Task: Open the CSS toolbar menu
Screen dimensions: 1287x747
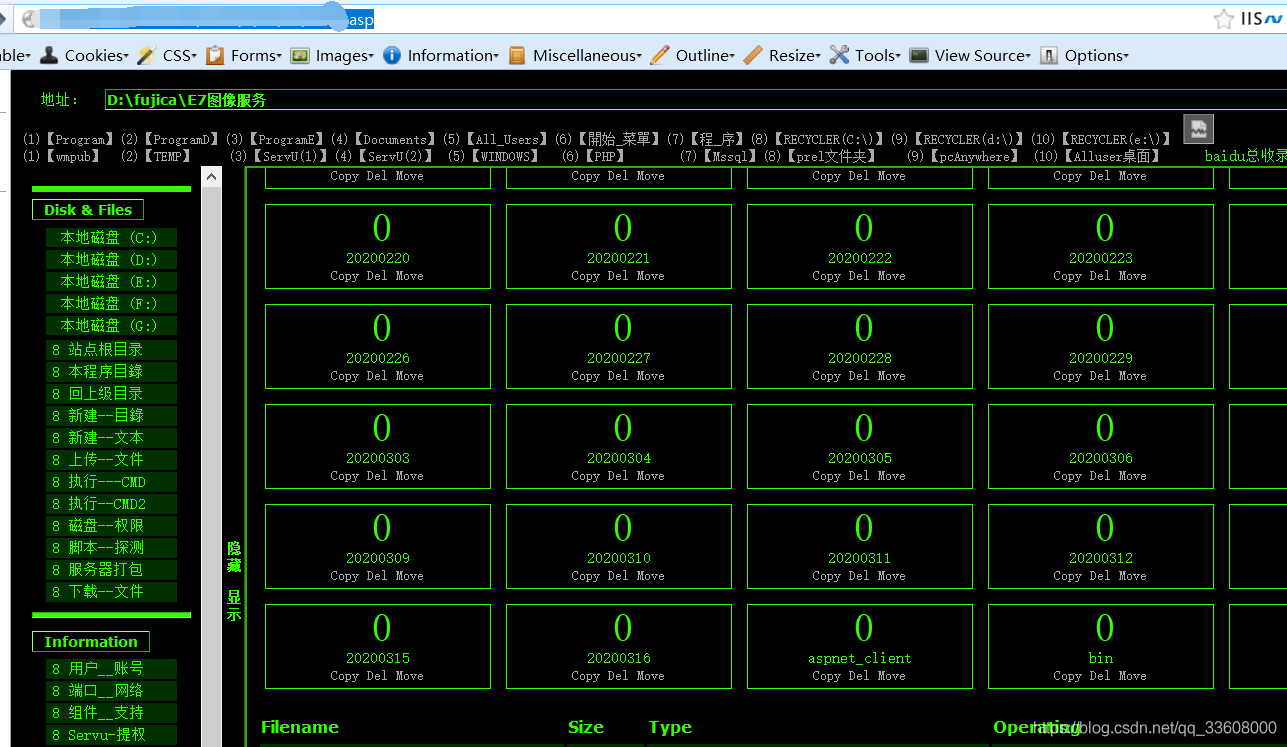Action: [167, 55]
